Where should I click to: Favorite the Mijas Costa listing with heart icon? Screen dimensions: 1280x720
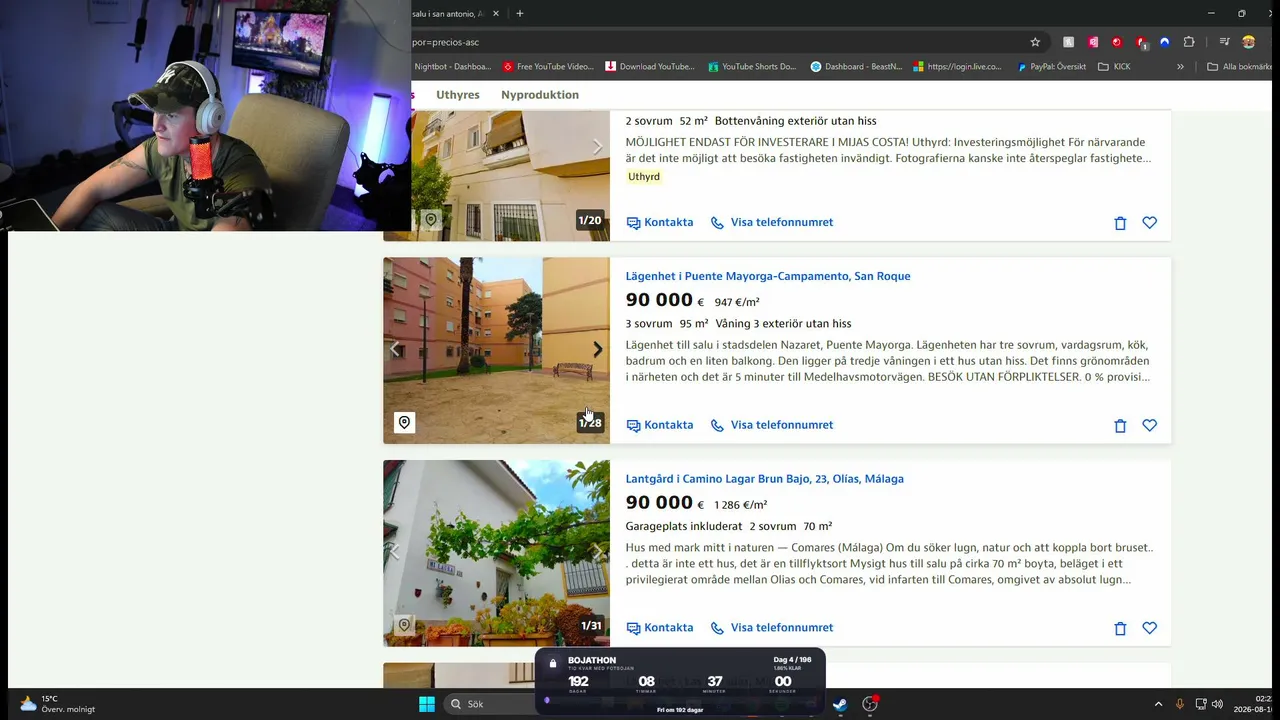tap(1149, 223)
